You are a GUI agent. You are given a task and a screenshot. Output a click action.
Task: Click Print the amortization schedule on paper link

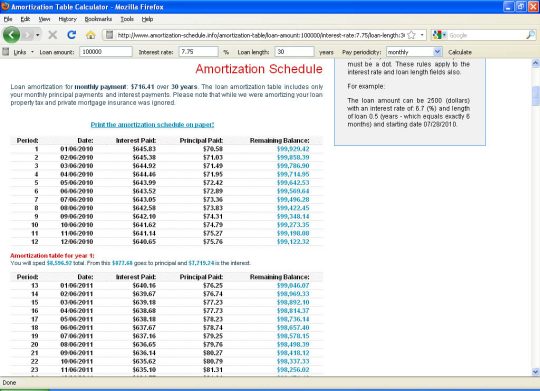tap(152, 125)
